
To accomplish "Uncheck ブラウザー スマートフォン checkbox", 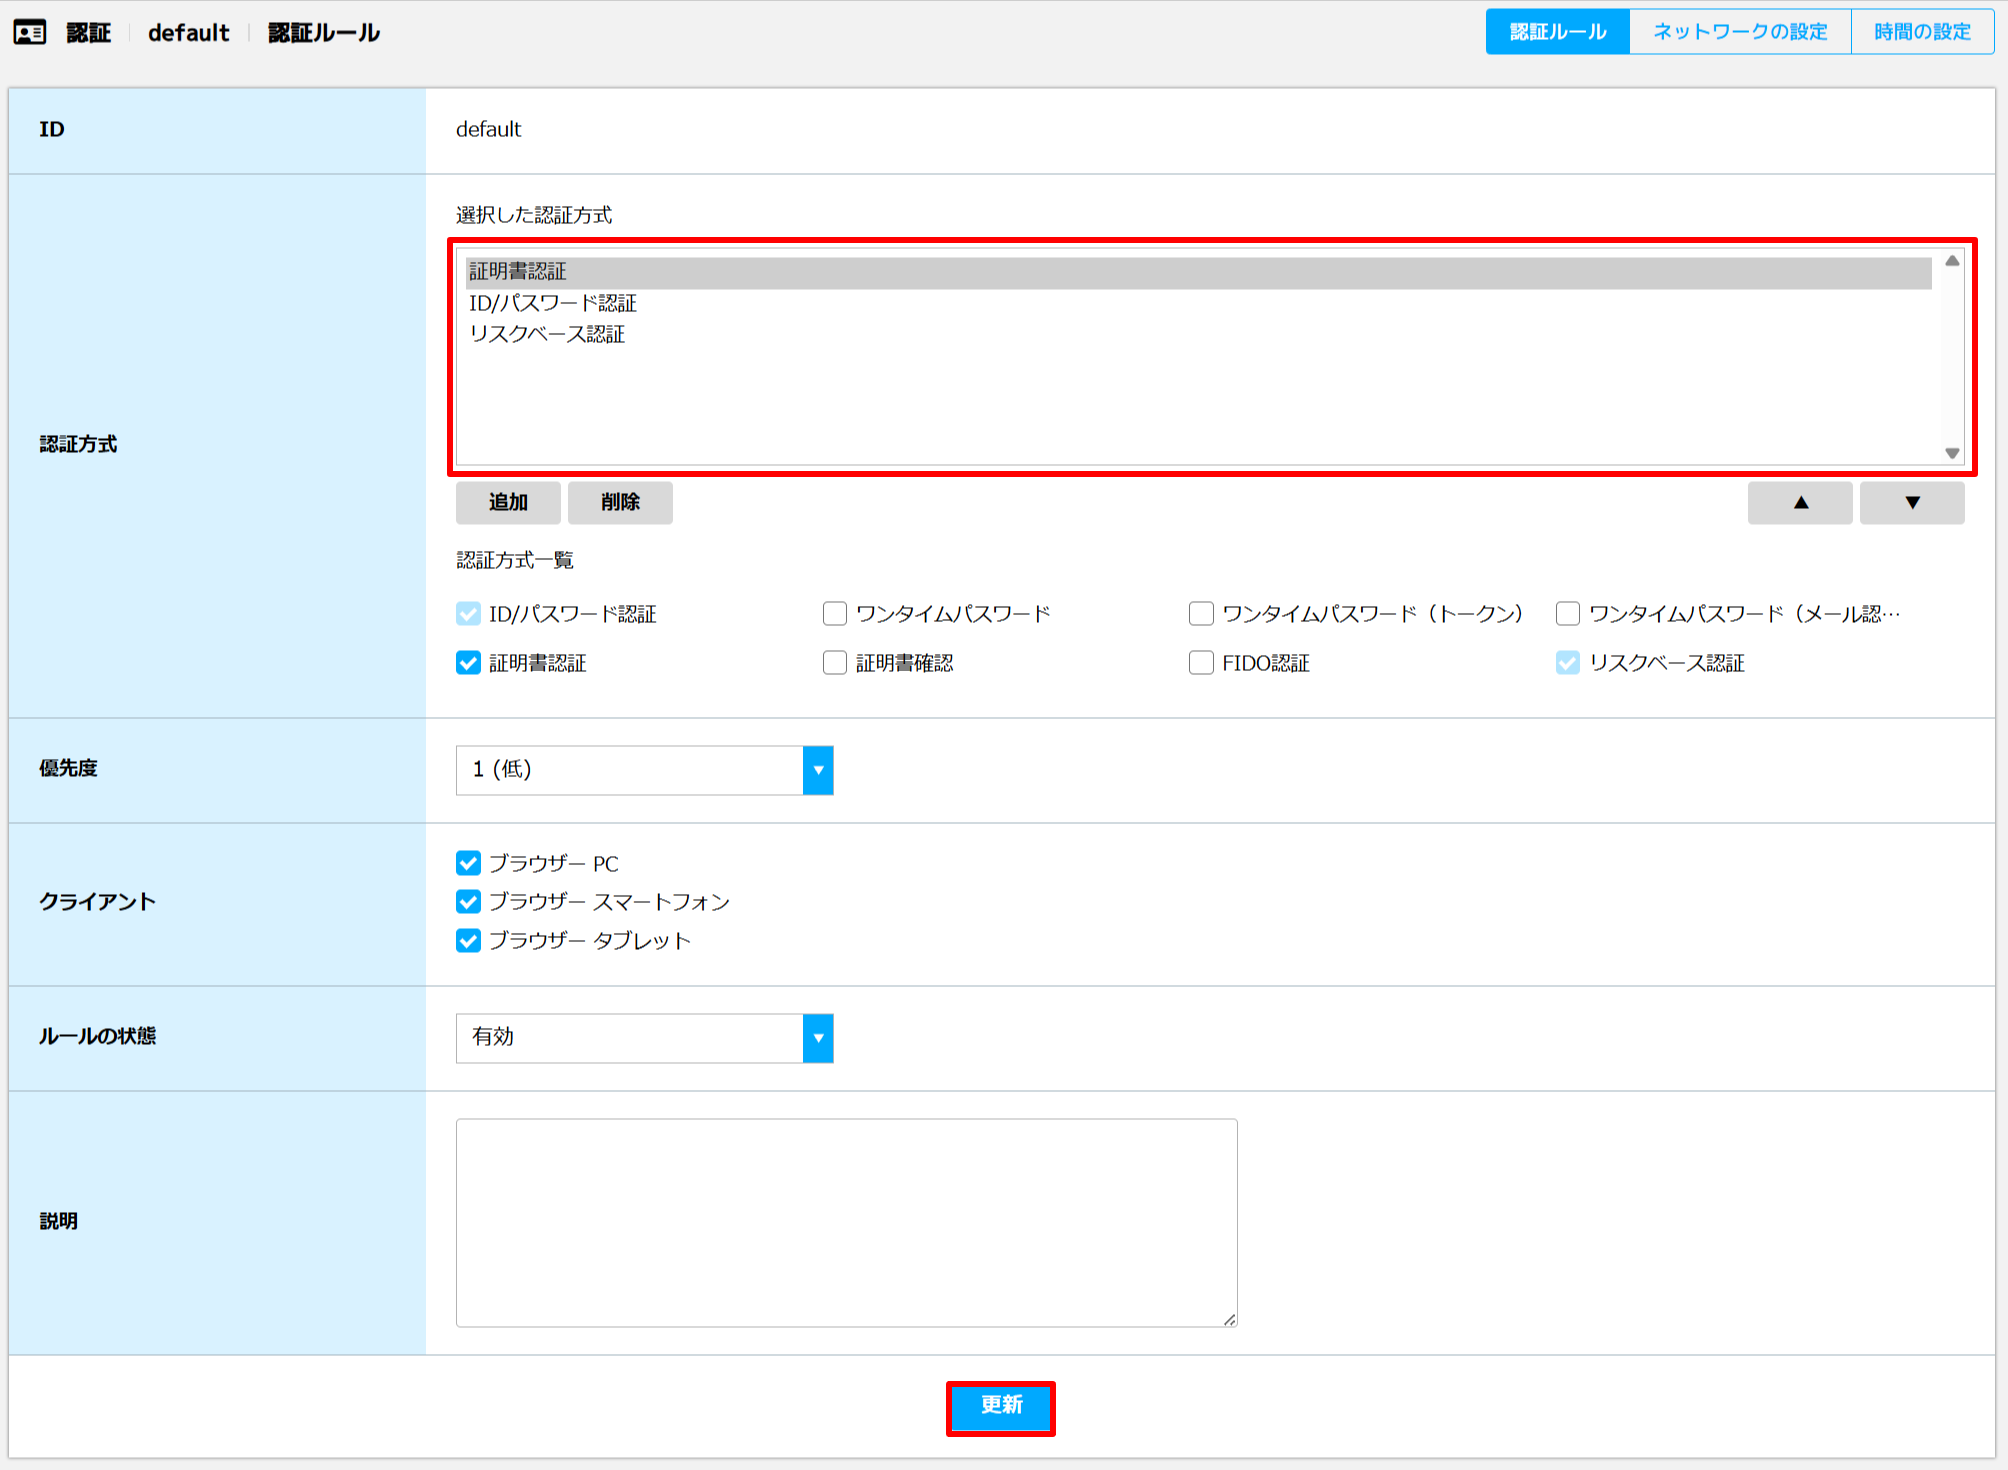I will coord(468,902).
